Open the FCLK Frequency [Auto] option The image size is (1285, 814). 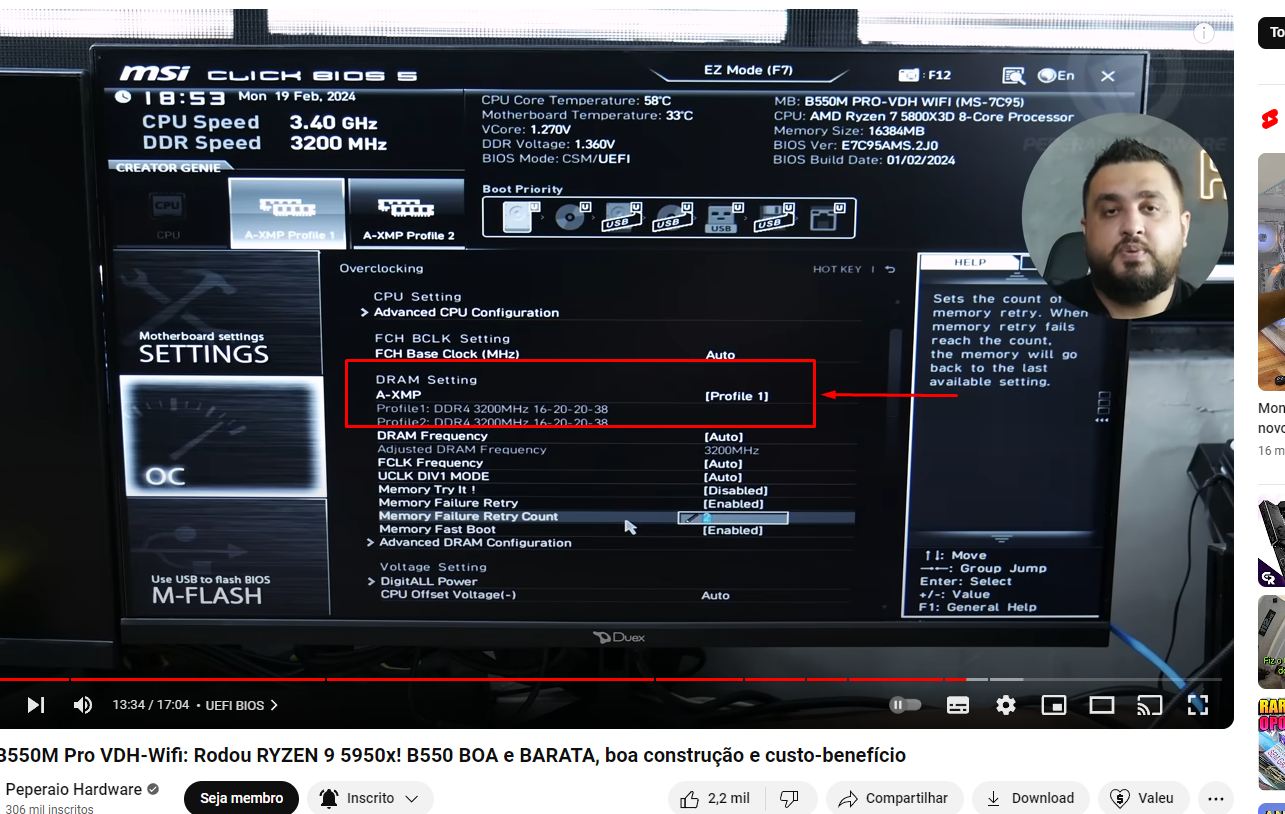pyautogui.click(x=723, y=464)
